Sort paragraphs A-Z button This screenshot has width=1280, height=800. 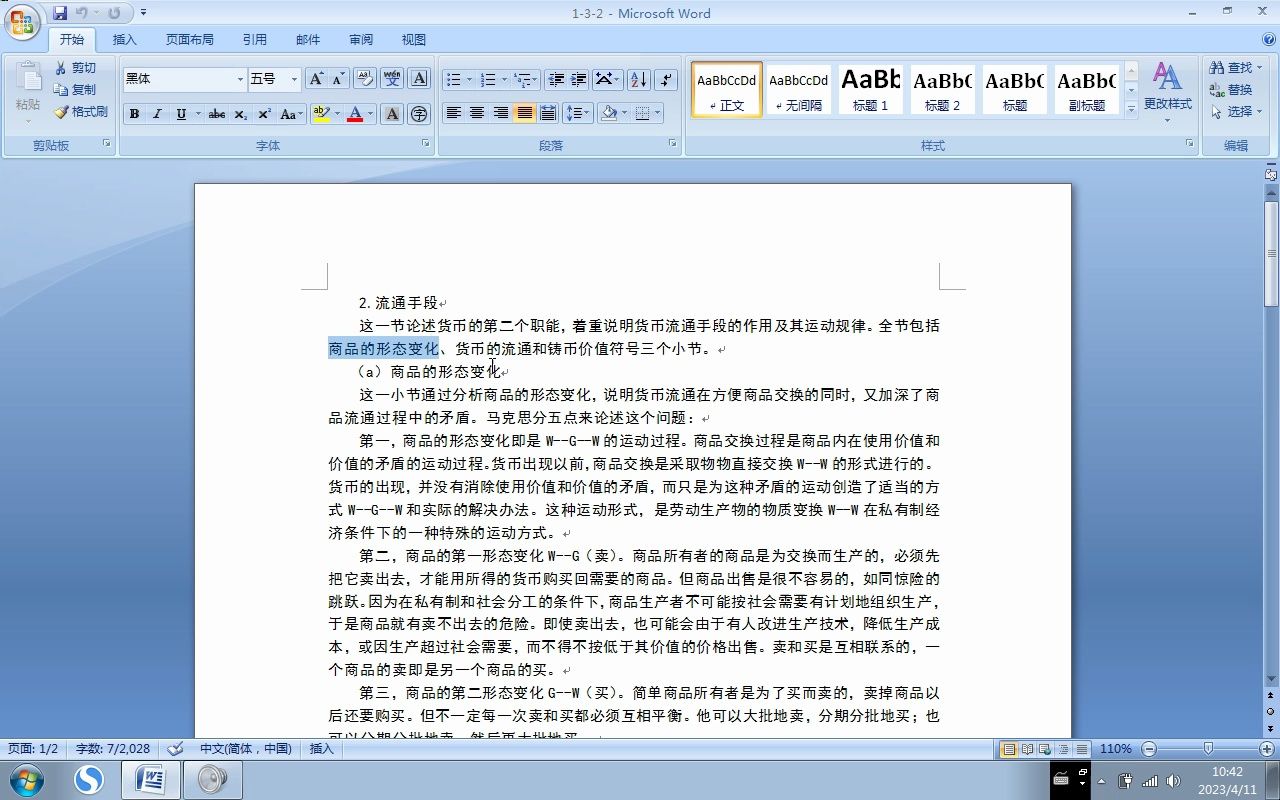tap(638, 79)
